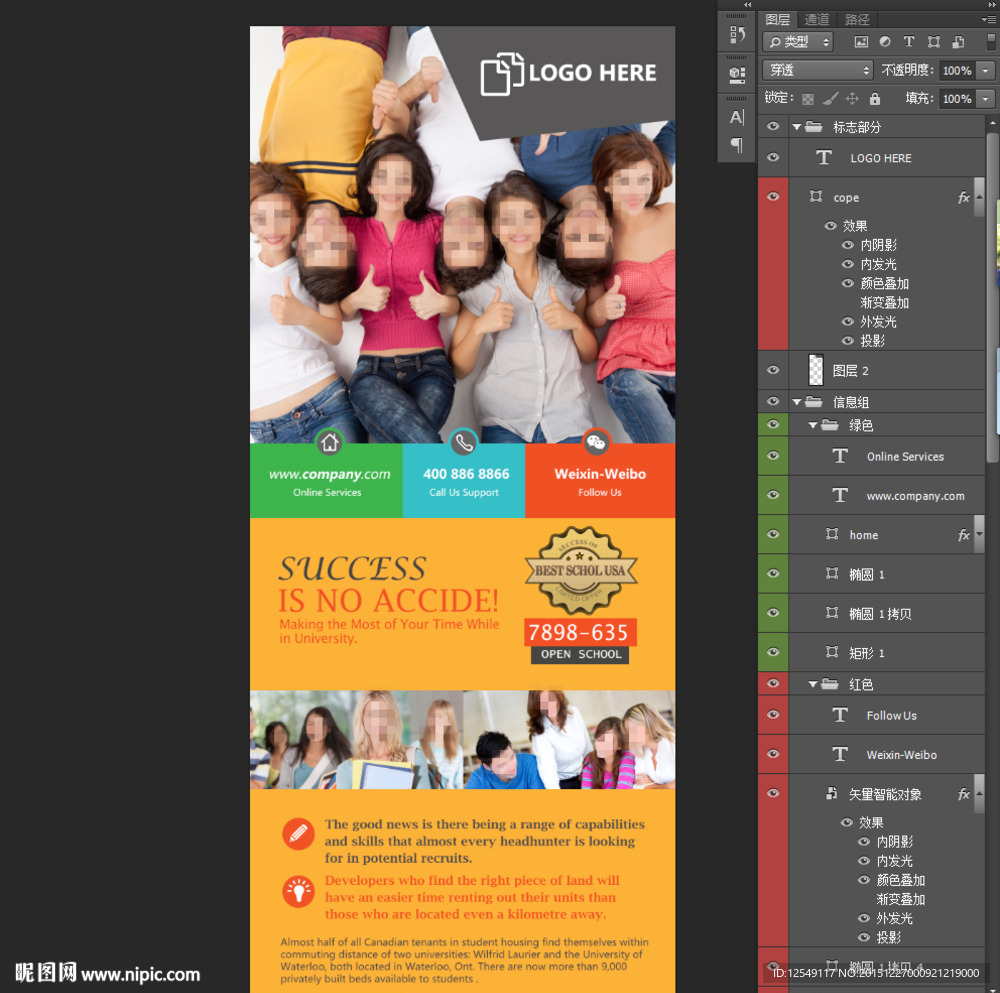The height and width of the screenshot is (993, 1000).
Task: Filter layers by smart object icon
Action: coord(958,42)
